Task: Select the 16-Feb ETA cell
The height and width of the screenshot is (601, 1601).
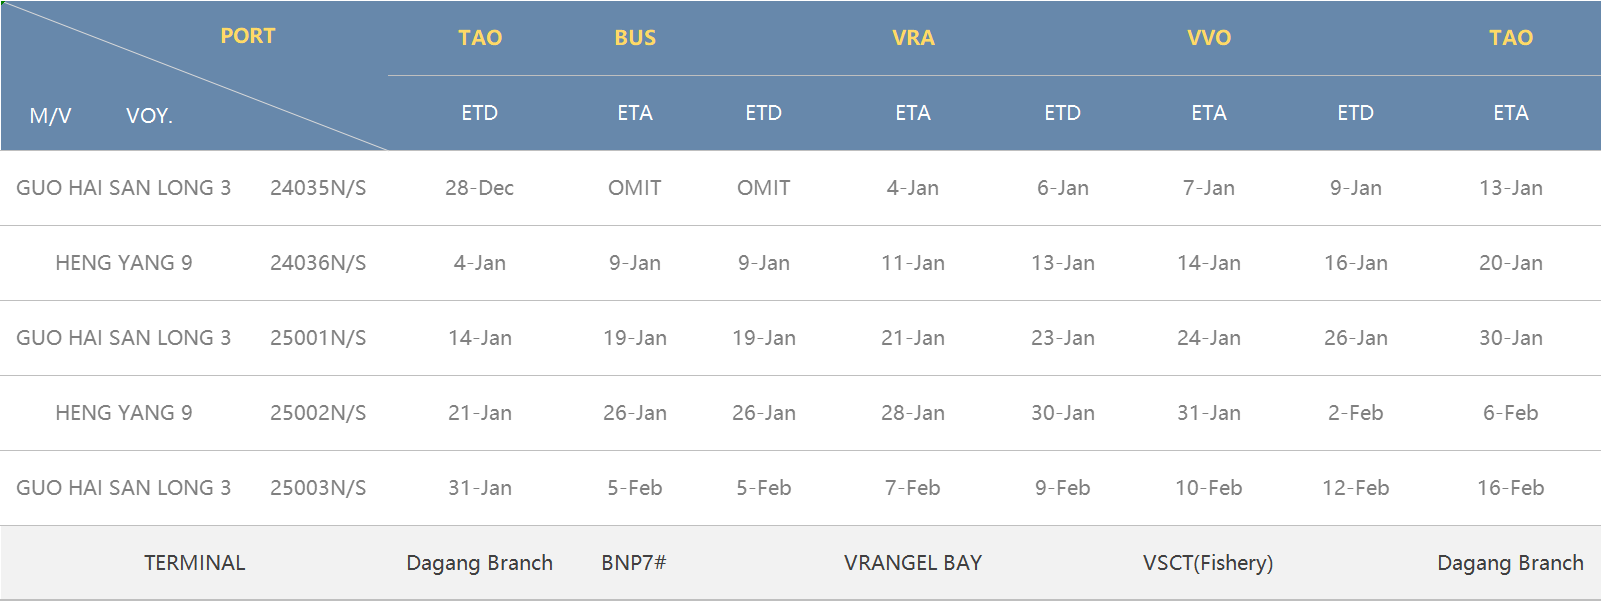Action: tap(1511, 488)
